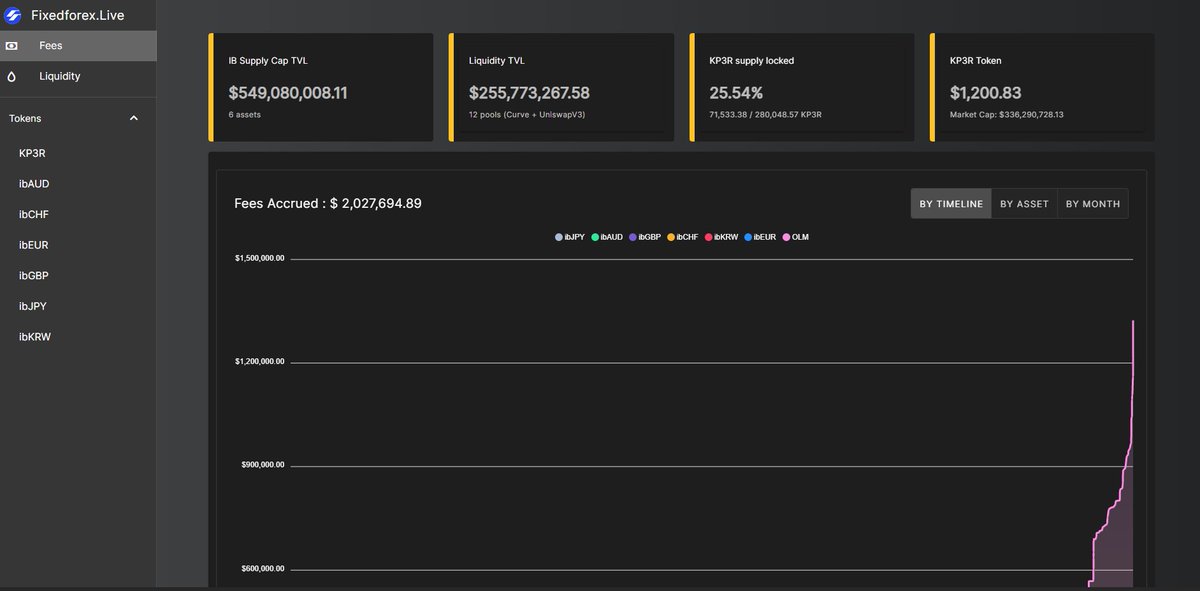Toggle ibAUD series in chart legend
The image size is (1200, 591).
[x=607, y=237]
